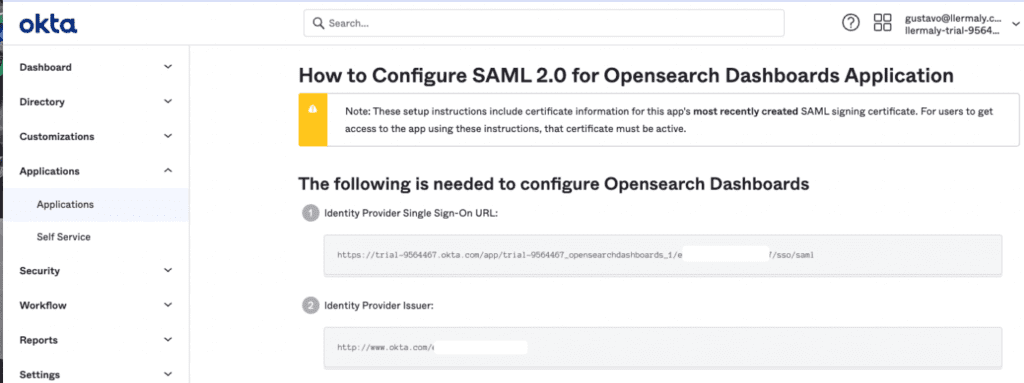Expand the Dashboard menu chevron
Viewport: 1024px width, 383px height.
168,67
